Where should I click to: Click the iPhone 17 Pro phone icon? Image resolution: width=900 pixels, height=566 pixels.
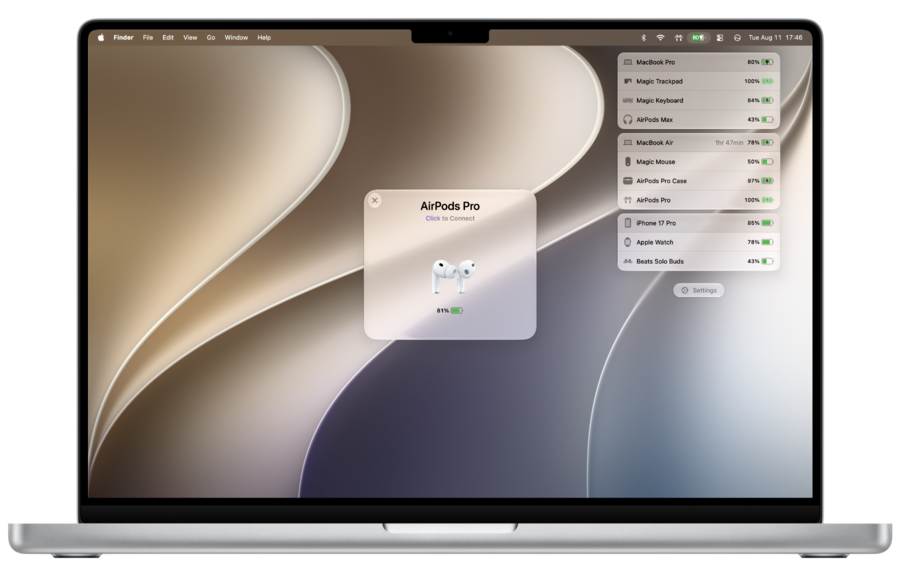pyautogui.click(x=627, y=223)
